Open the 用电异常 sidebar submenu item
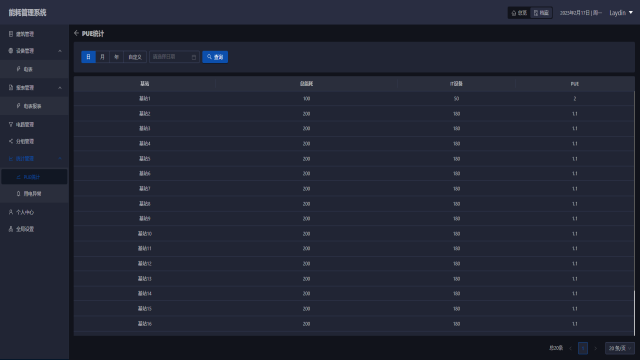The width and height of the screenshot is (640, 360). 34,193
